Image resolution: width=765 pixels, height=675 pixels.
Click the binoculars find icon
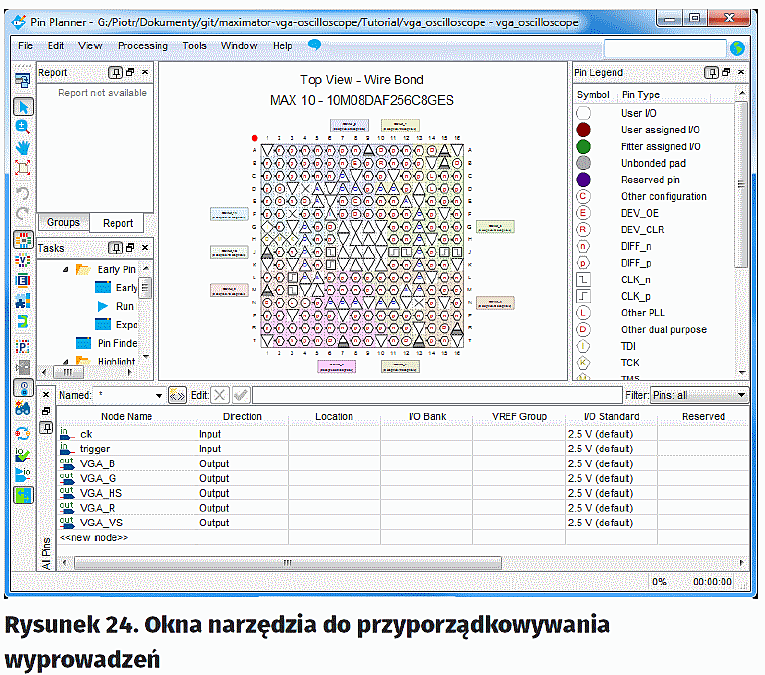(x=23, y=408)
